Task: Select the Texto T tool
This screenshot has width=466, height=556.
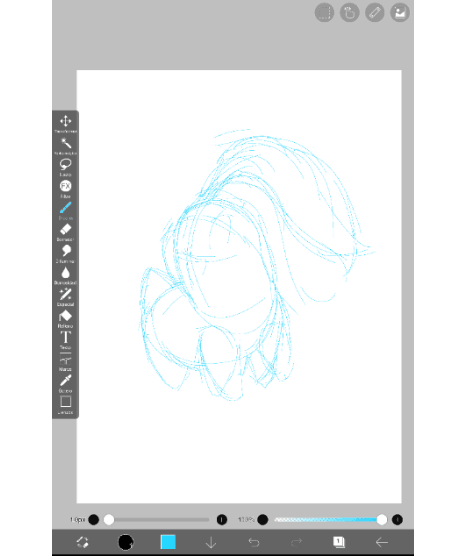Action: point(66,340)
